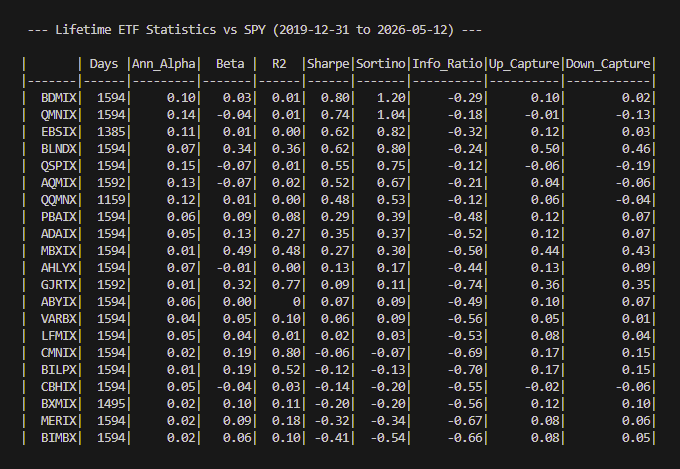Select QSPIX Ann_Alpha value 0.15

pos(181,166)
